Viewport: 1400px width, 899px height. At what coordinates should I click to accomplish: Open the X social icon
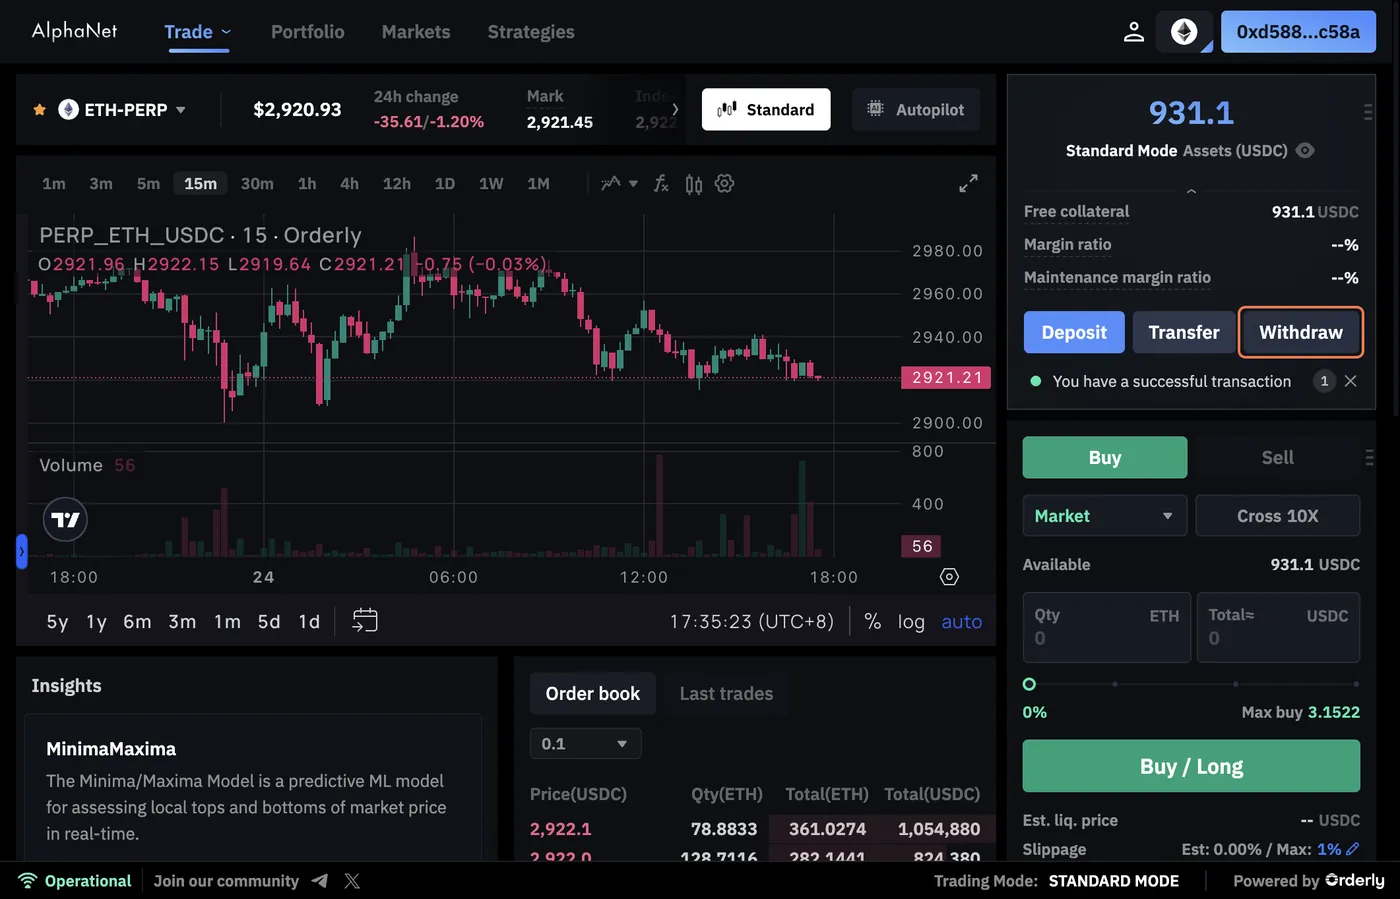(x=352, y=881)
